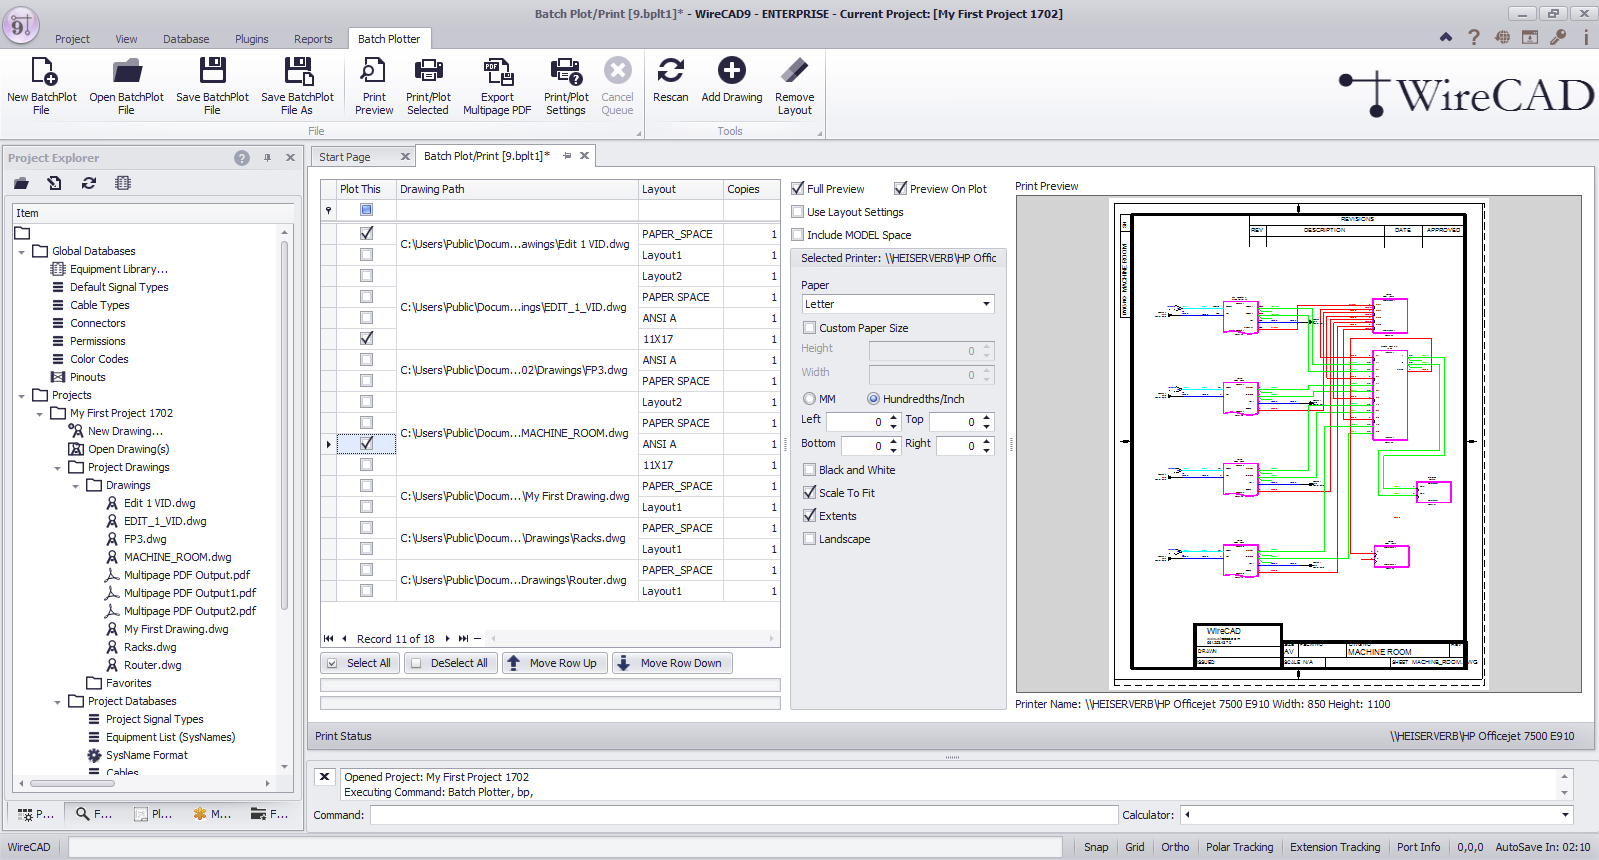Run Print/Plot Selected
The image size is (1599, 860).
(428, 85)
